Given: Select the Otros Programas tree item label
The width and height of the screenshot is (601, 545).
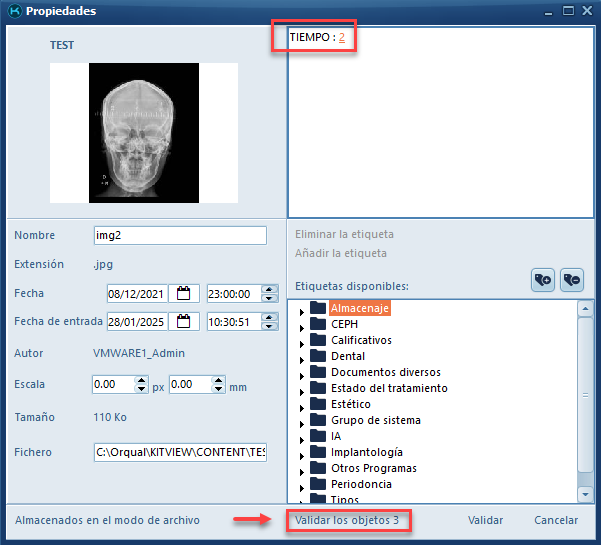Looking at the screenshot, I should [374, 468].
